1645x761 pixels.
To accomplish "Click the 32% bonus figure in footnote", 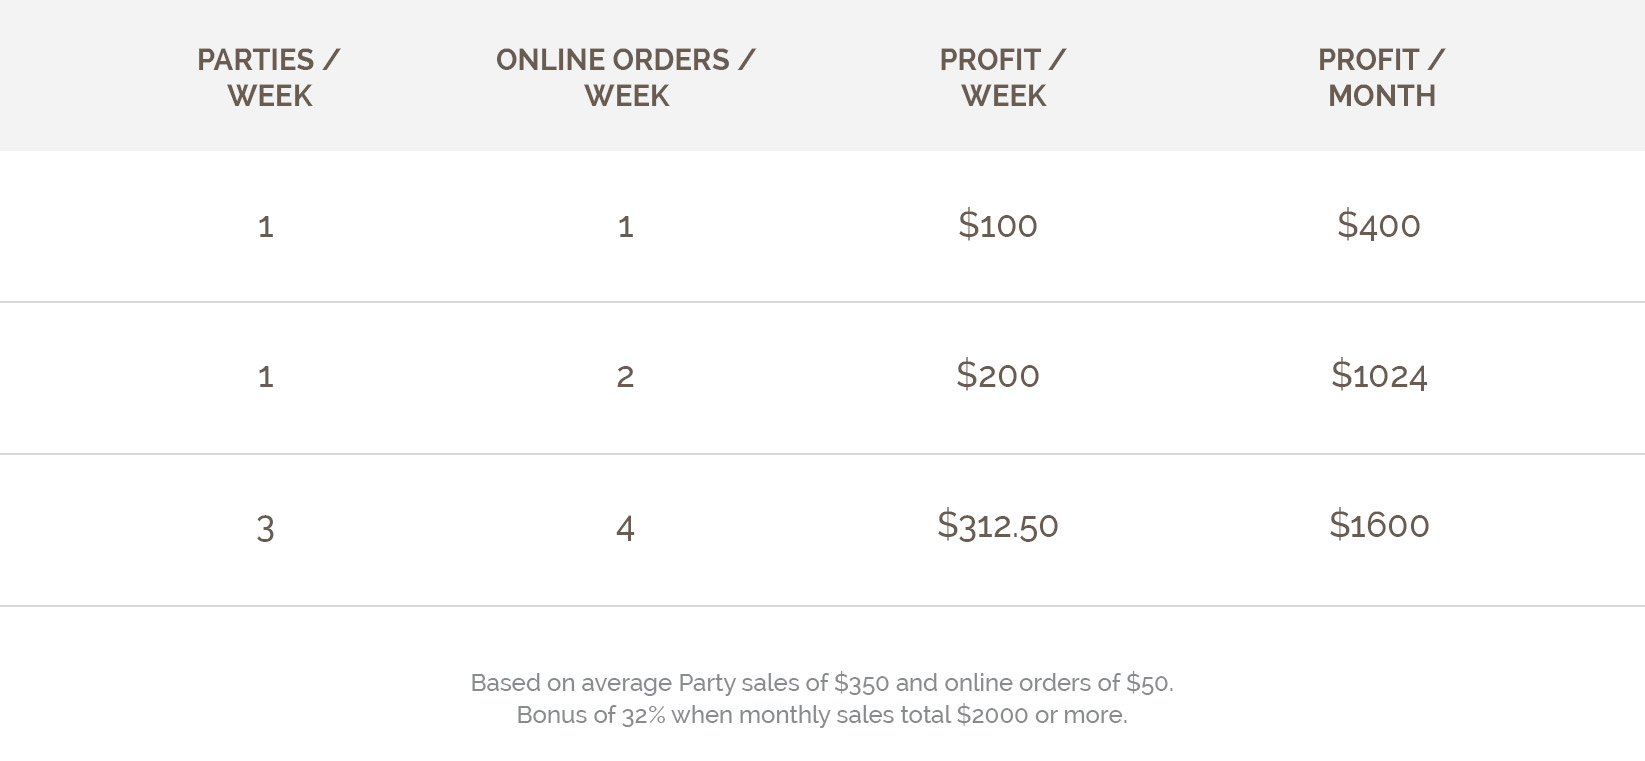I will pyautogui.click(x=643, y=715).
